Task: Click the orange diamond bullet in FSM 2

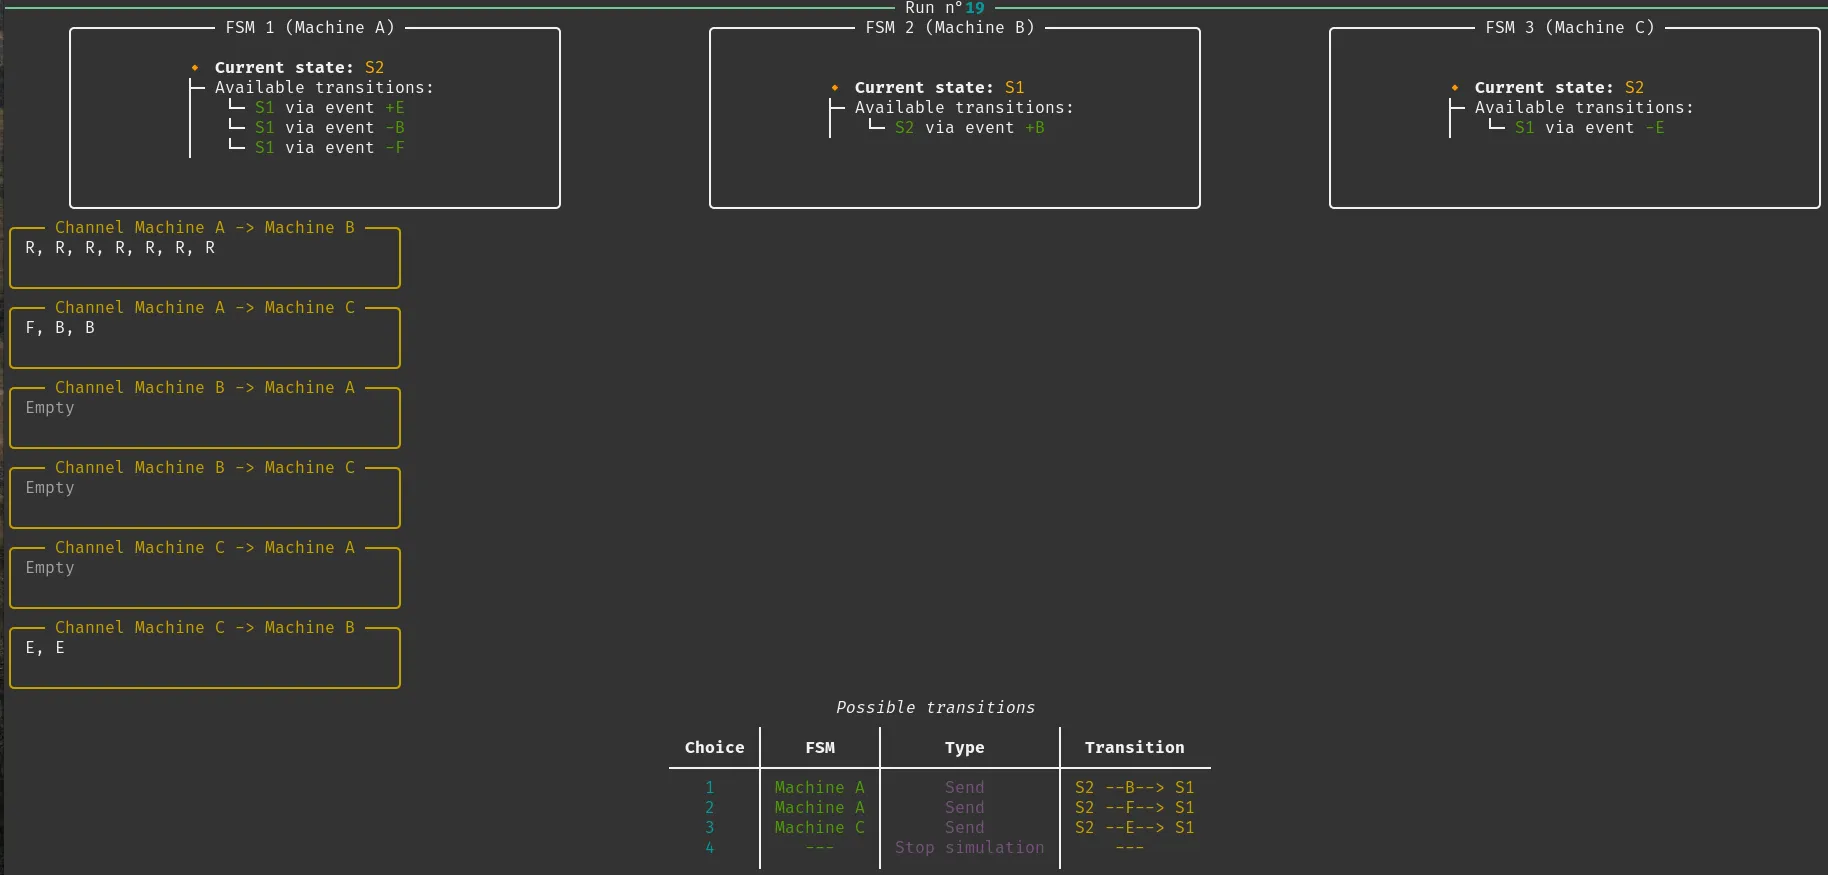Action: tap(835, 88)
